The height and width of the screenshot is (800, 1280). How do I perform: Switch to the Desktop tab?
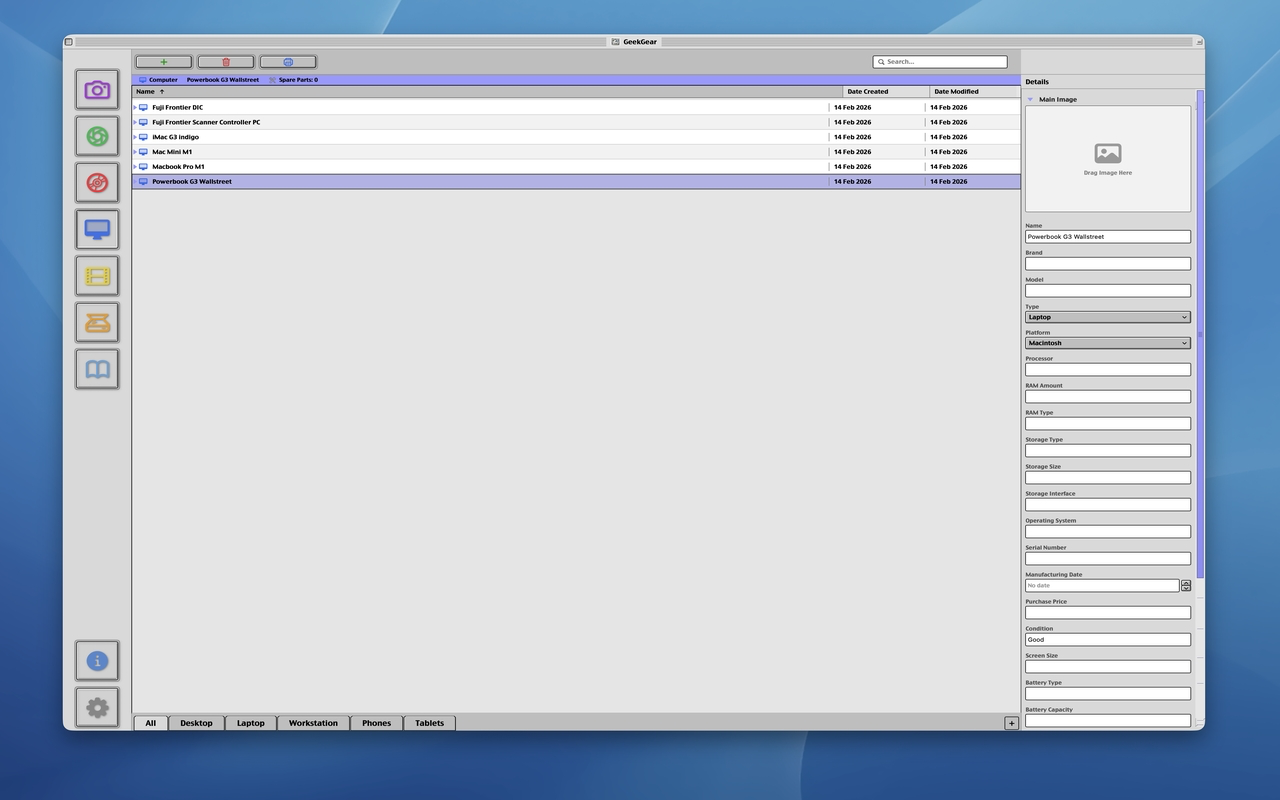pos(196,723)
